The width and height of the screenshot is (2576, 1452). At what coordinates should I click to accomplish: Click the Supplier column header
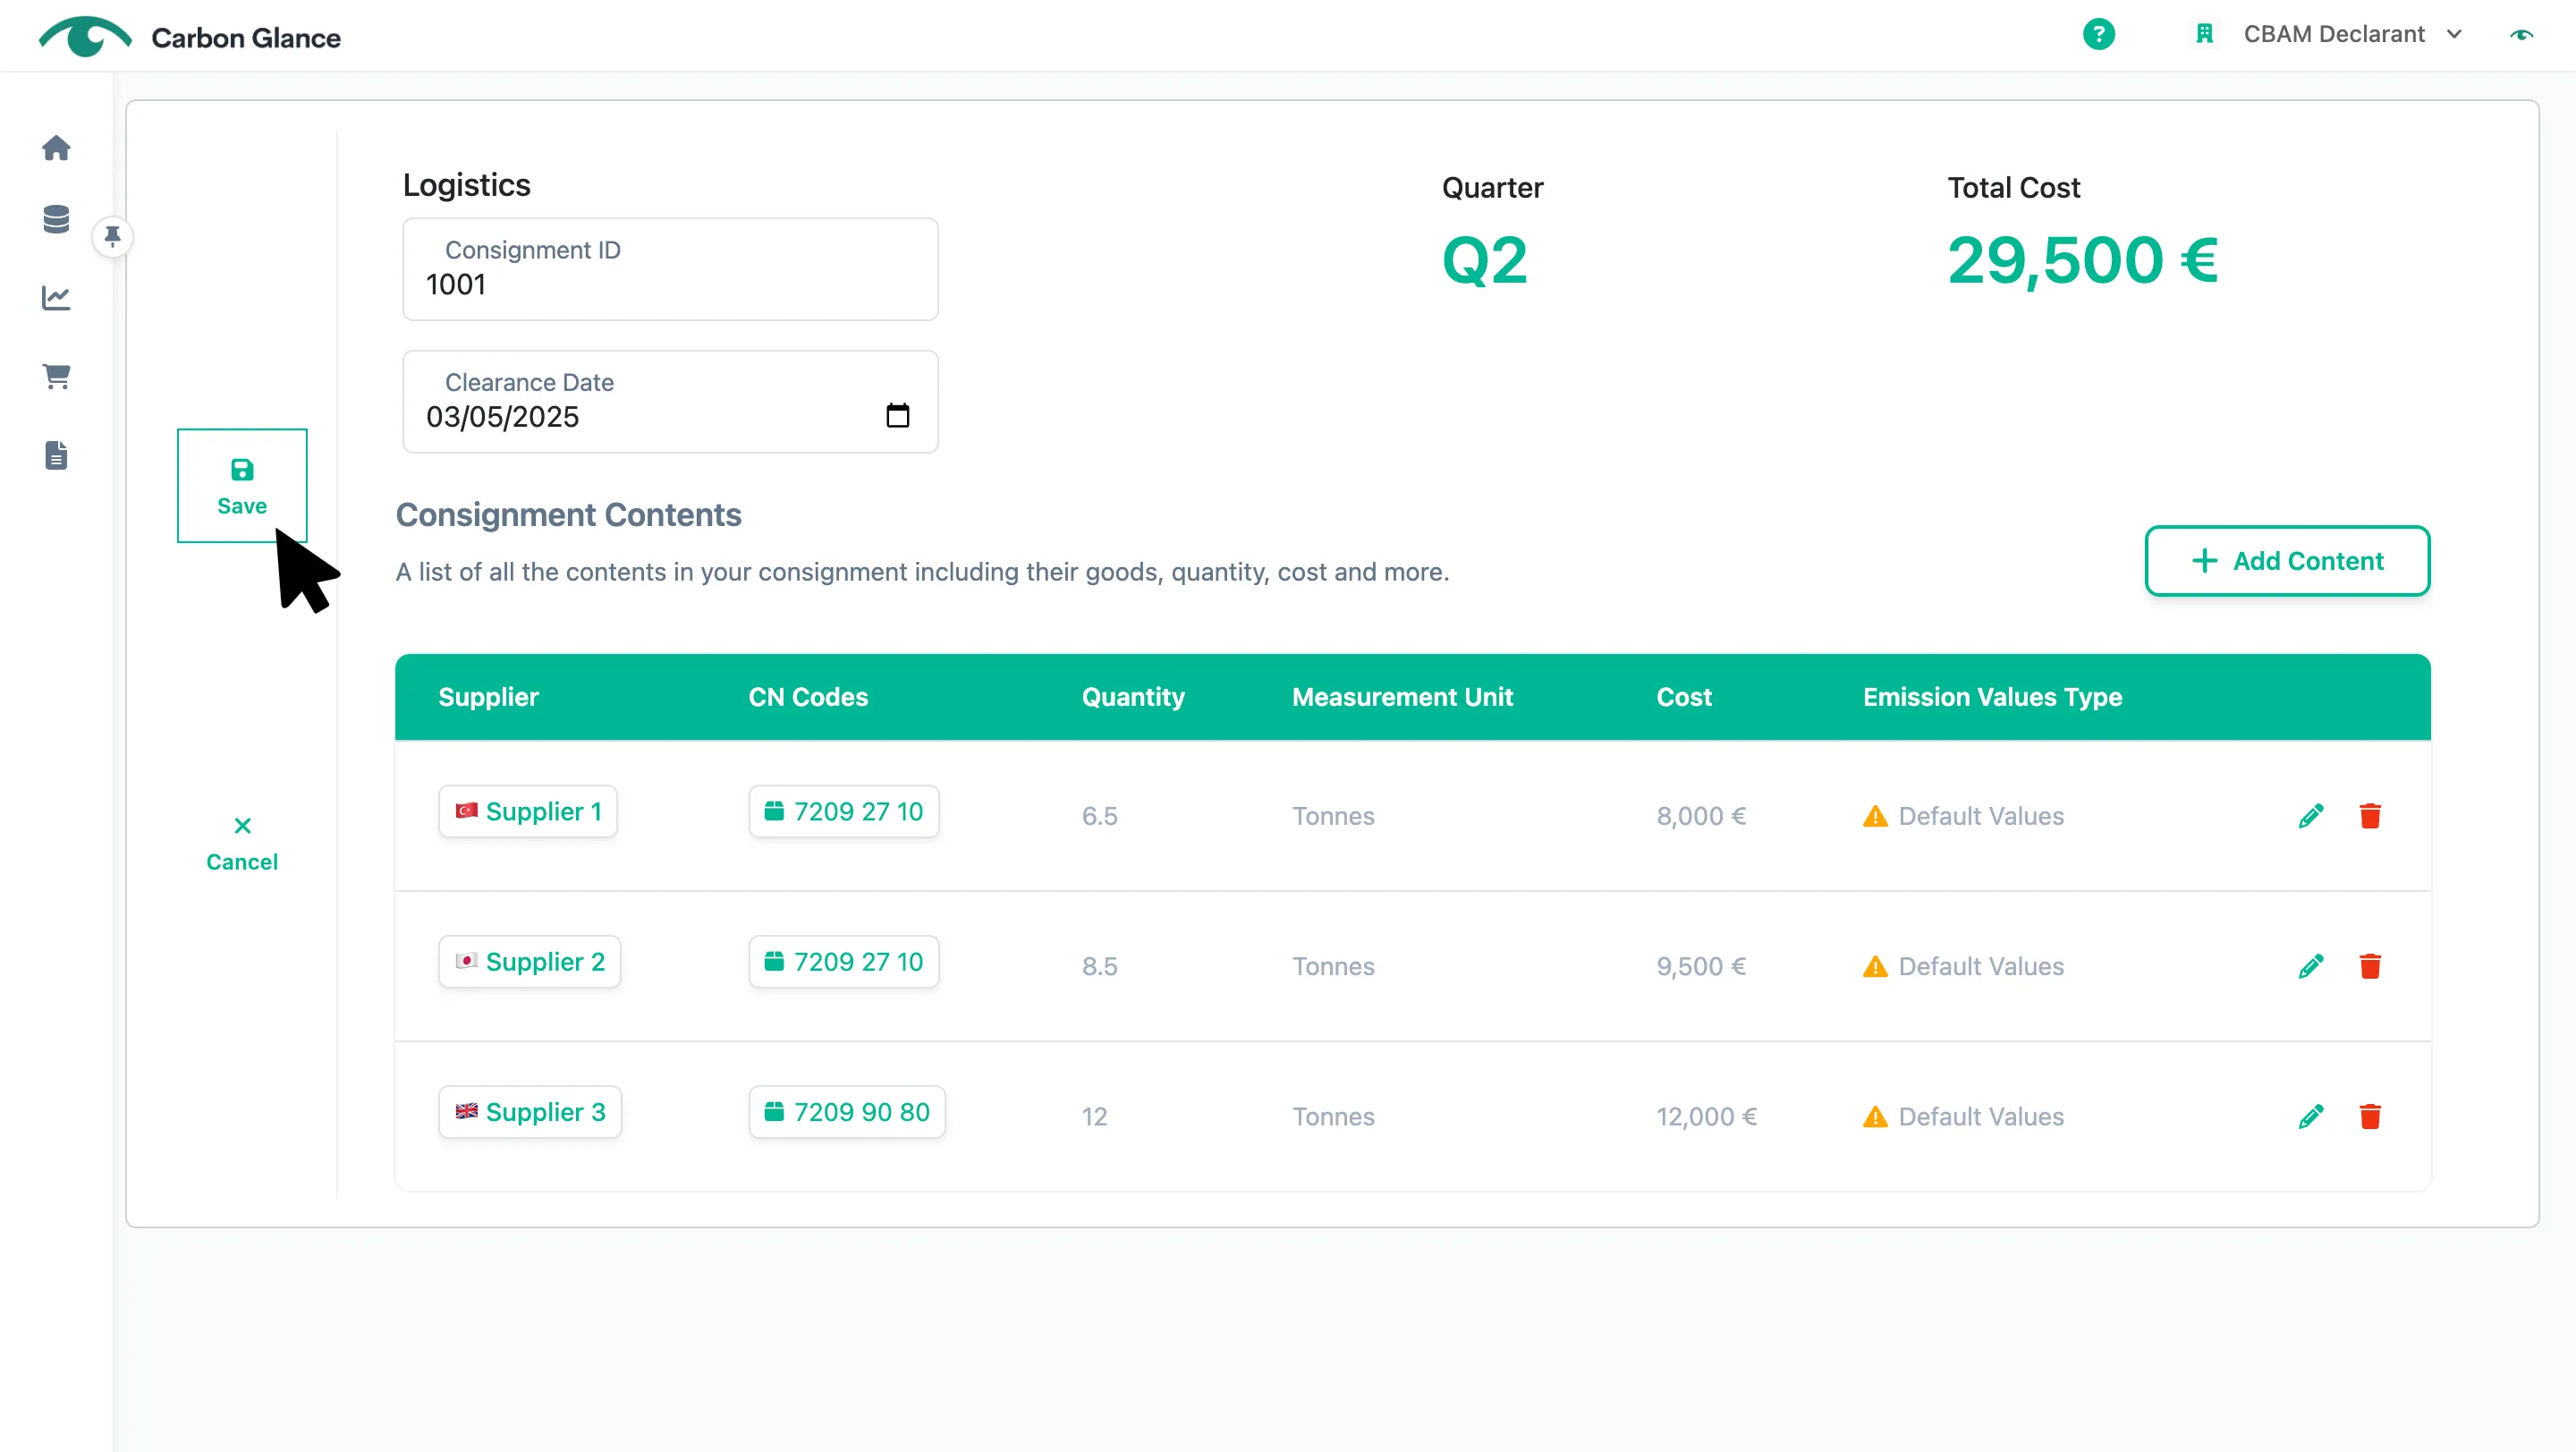click(x=488, y=697)
